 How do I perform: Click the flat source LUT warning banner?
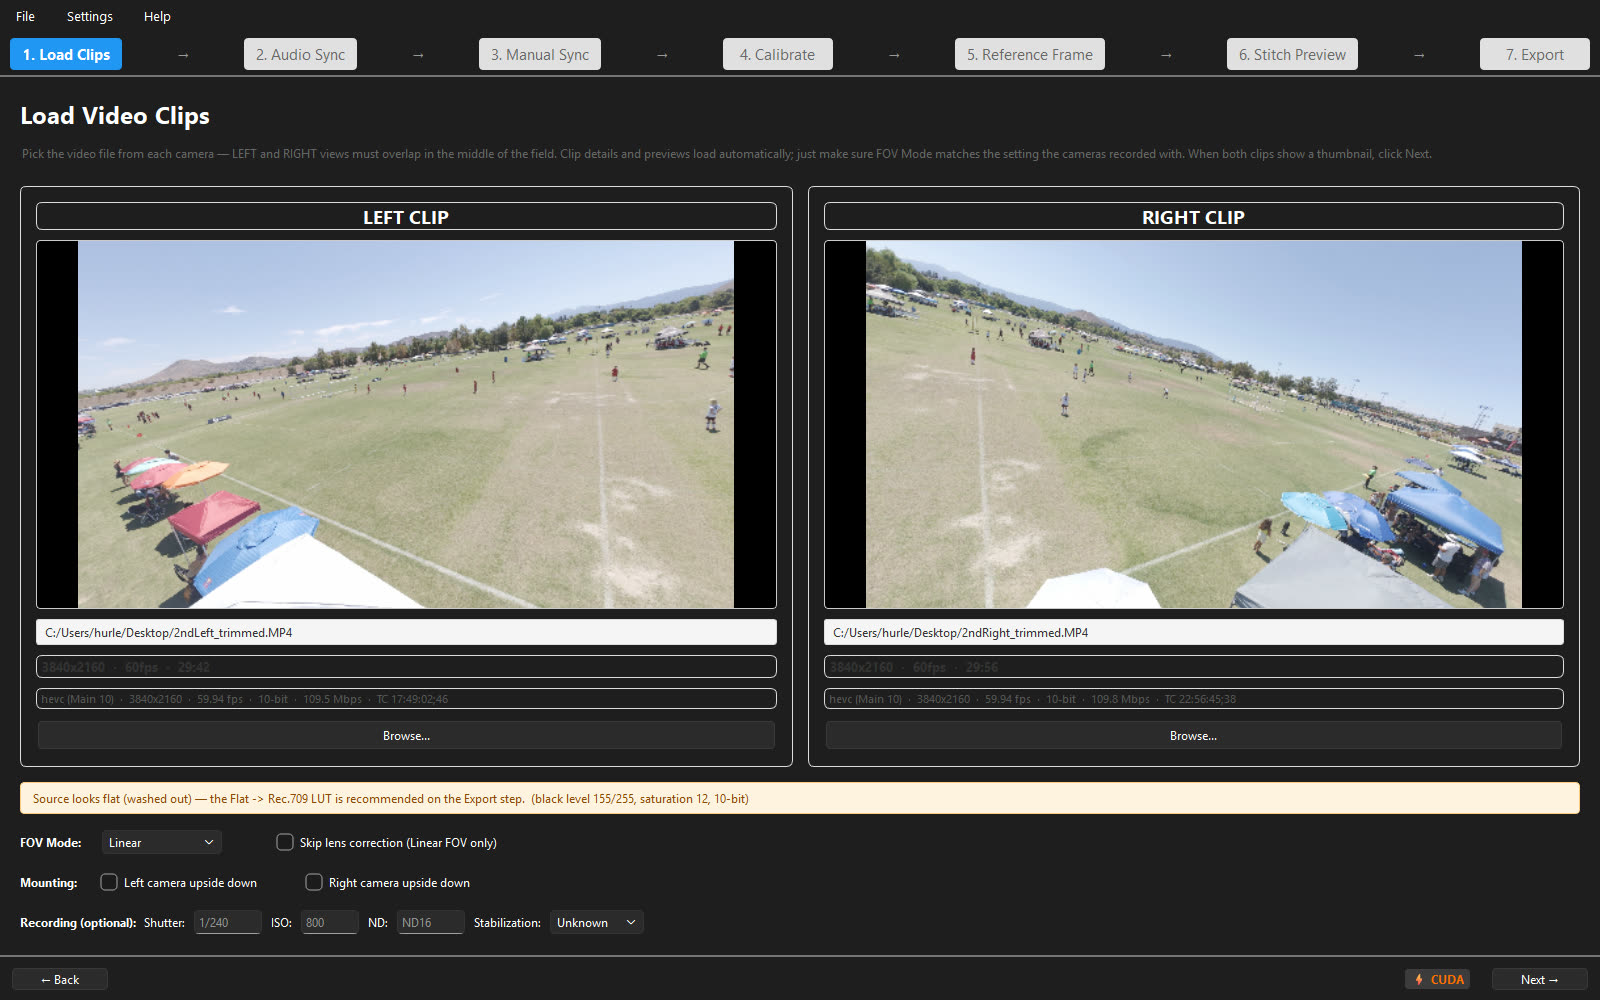coord(800,798)
